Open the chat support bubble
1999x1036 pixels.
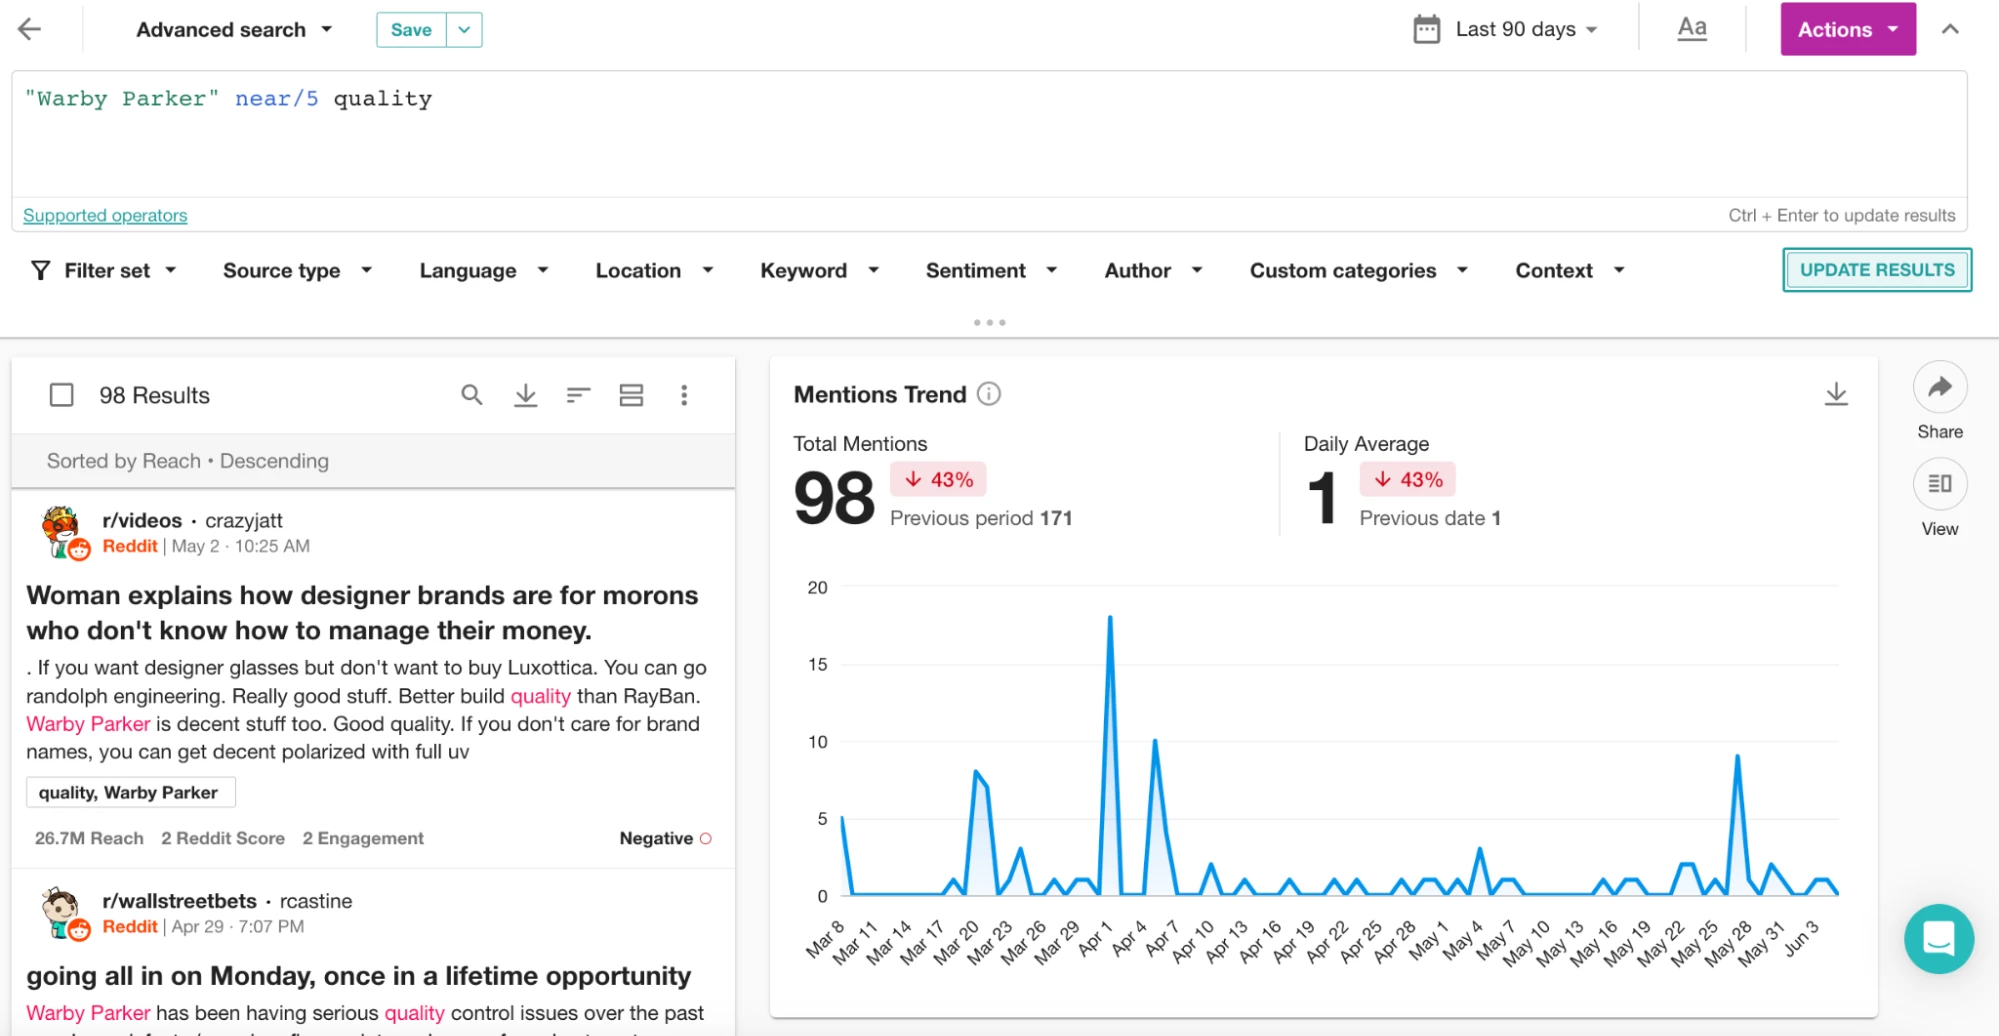click(1939, 939)
